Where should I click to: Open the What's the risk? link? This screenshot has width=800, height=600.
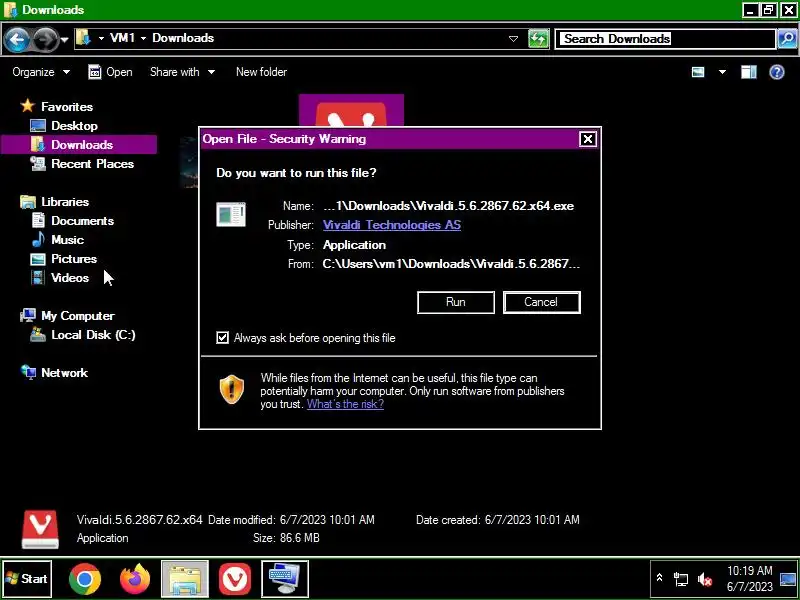coord(345,404)
